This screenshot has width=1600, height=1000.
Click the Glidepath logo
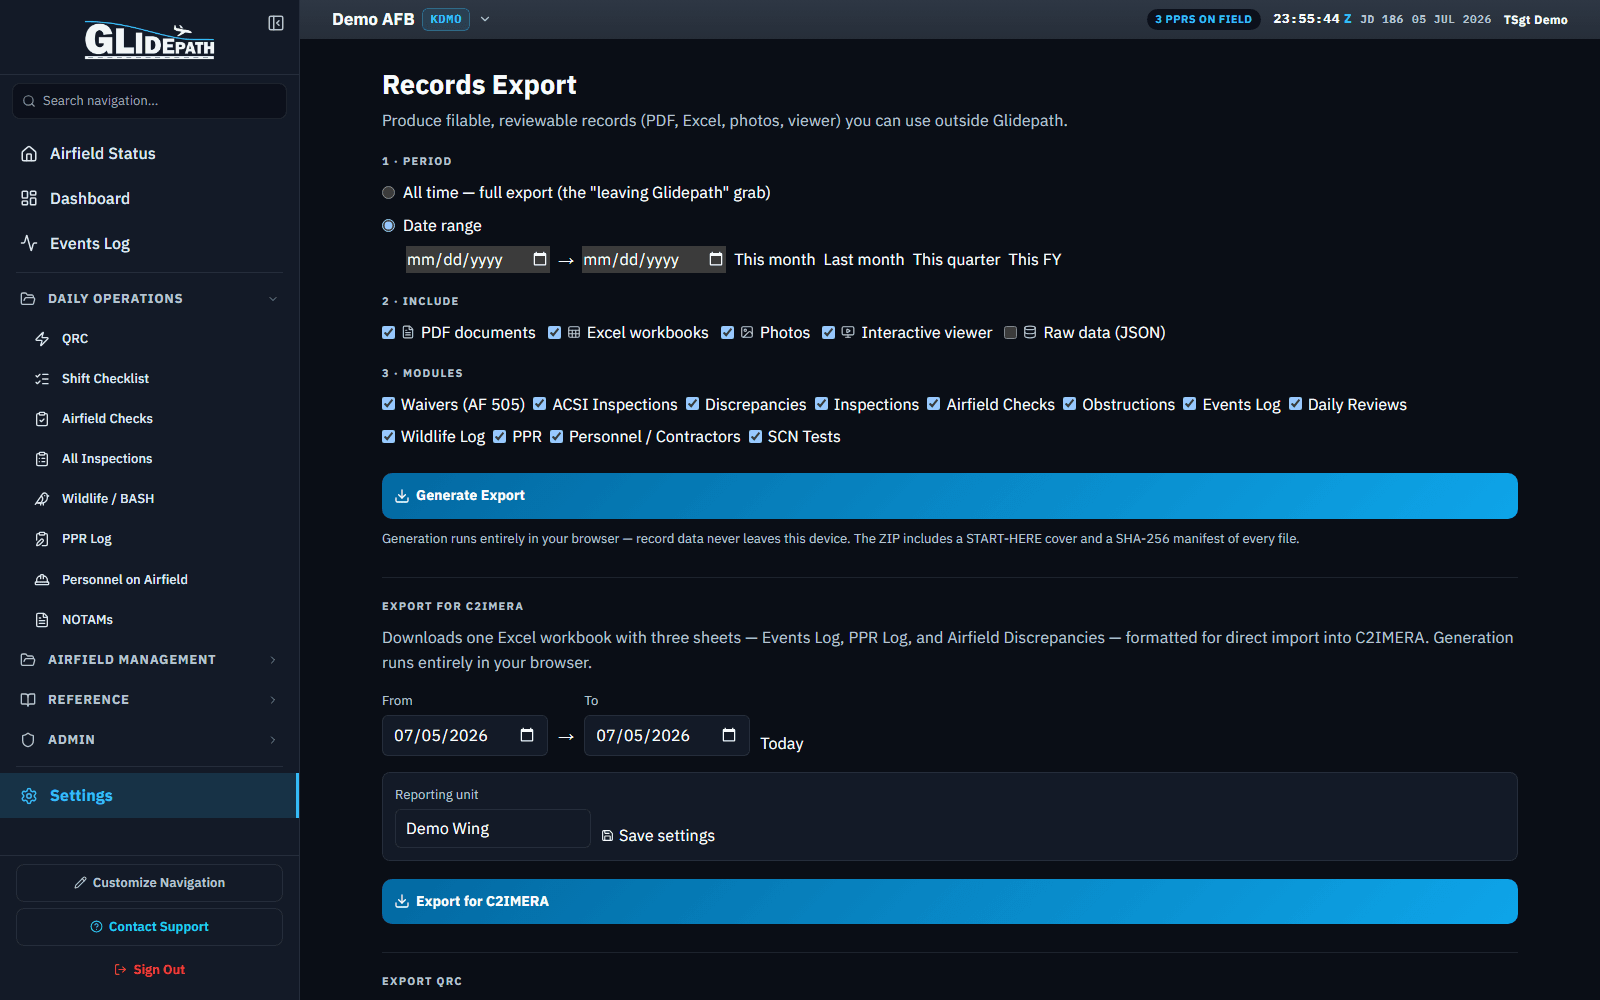tap(149, 40)
